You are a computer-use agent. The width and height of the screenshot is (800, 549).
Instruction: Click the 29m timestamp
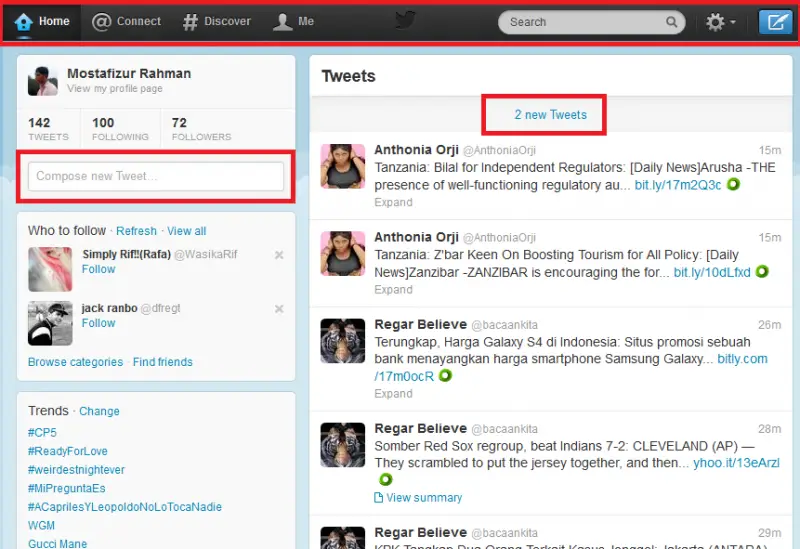point(769,533)
